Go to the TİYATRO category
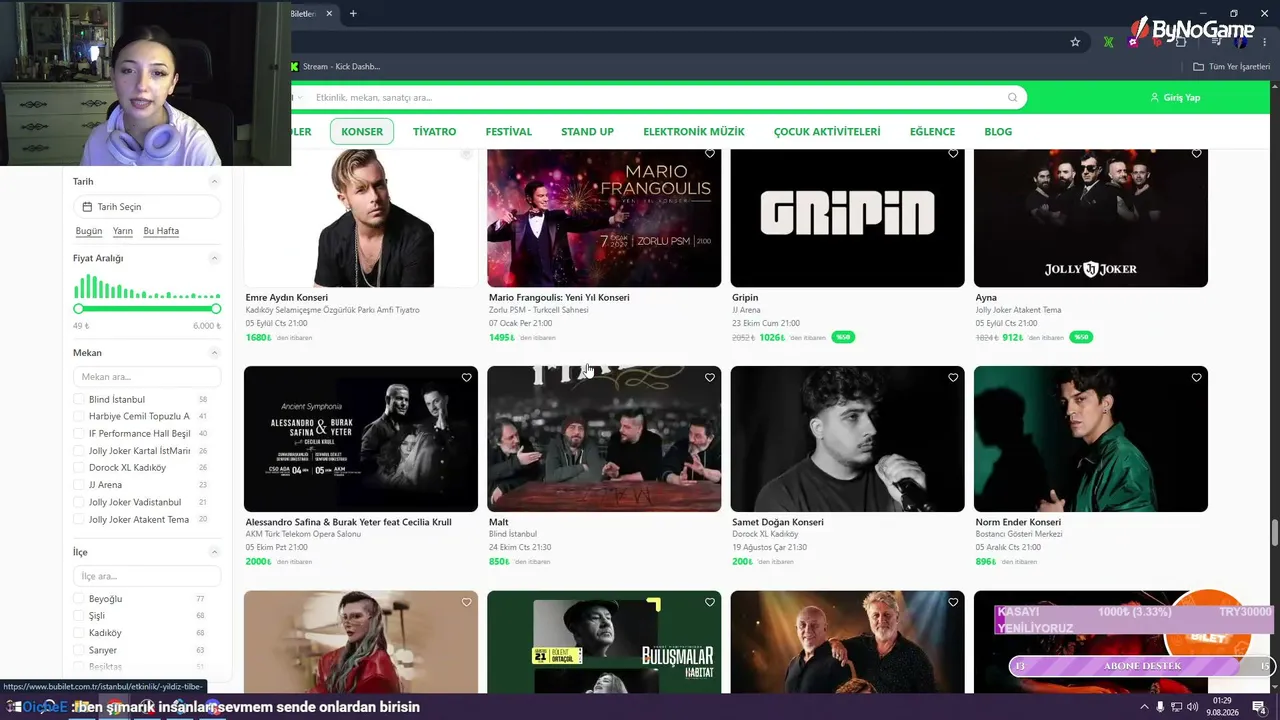Viewport: 1280px width, 720px height. pyautogui.click(x=434, y=132)
